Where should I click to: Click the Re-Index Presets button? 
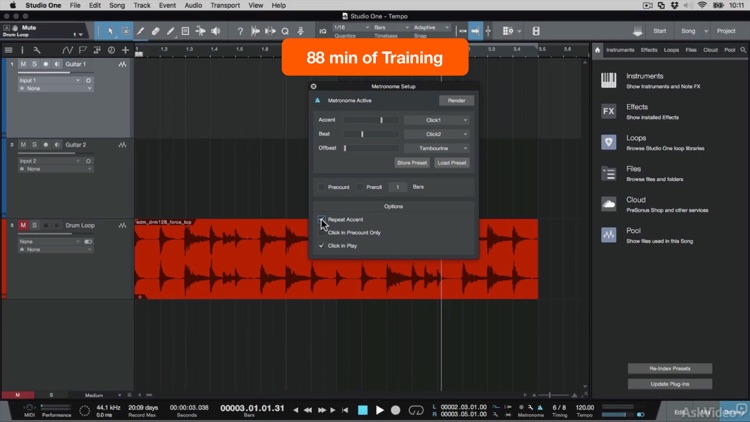670,368
